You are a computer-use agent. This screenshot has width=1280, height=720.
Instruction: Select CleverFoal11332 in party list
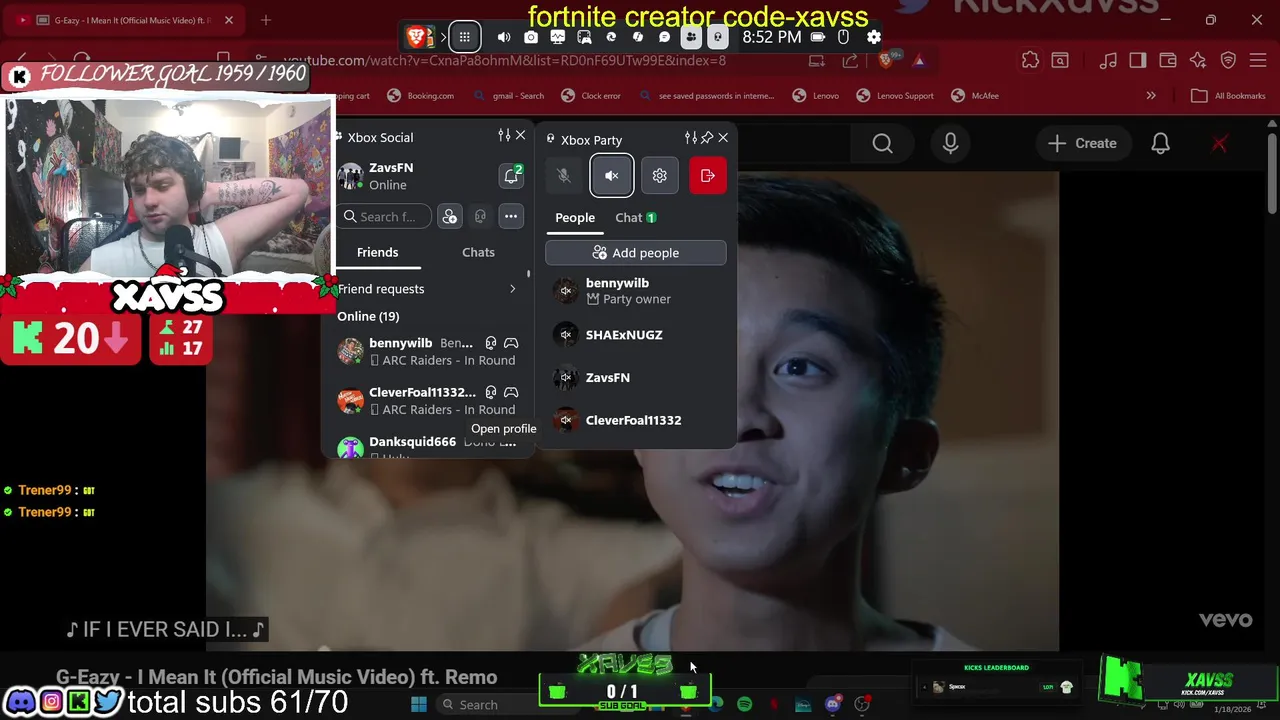tap(636, 421)
